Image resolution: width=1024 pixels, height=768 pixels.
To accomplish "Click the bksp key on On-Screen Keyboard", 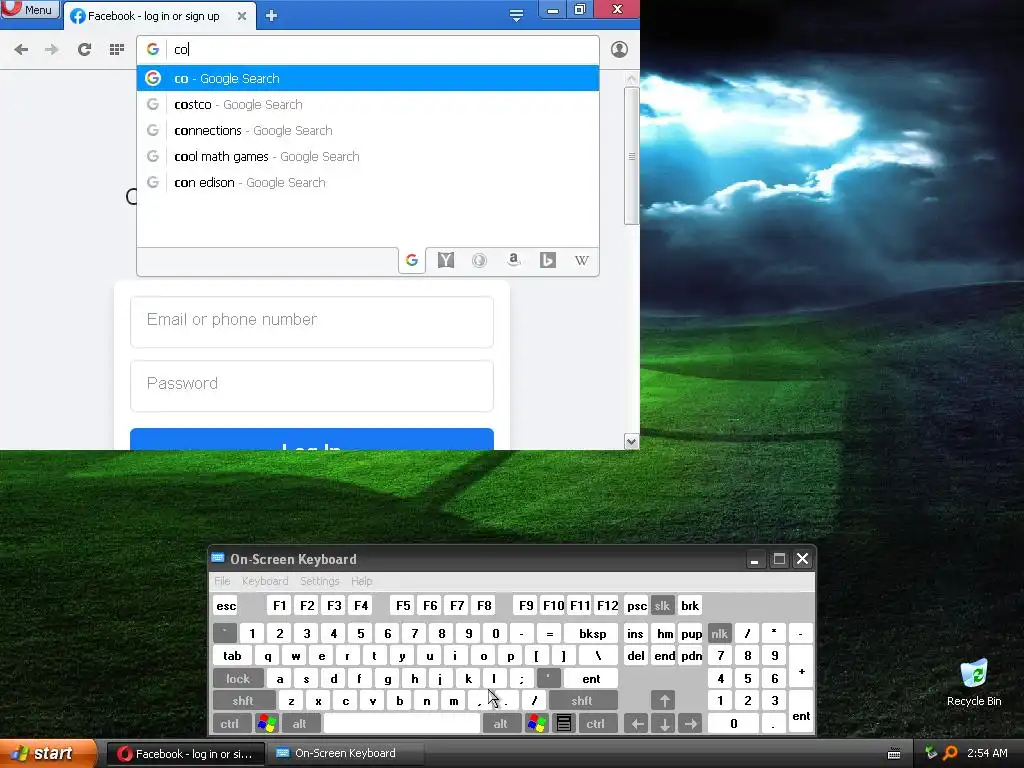I will tap(592, 633).
